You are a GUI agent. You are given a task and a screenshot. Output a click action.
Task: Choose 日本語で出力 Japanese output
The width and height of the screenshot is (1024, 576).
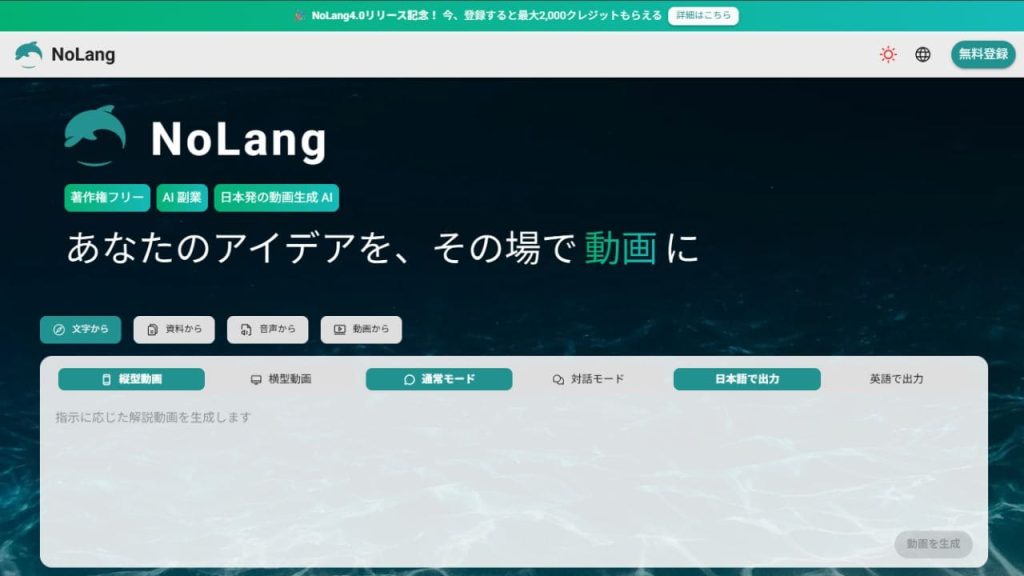pos(746,379)
